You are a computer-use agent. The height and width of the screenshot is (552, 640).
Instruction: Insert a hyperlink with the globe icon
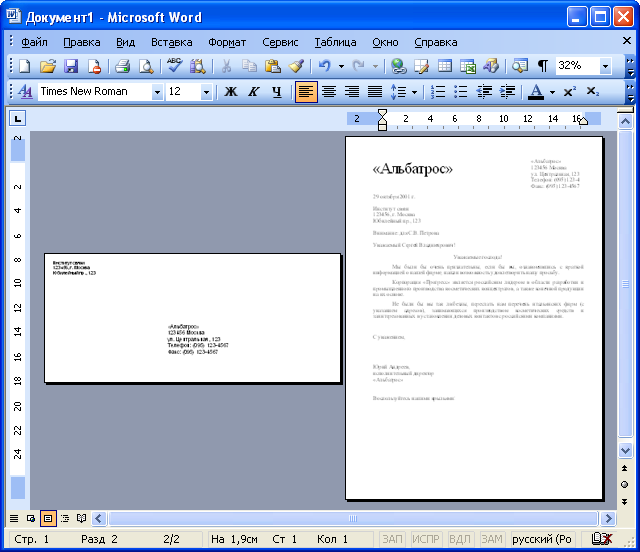tap(398, 66)
